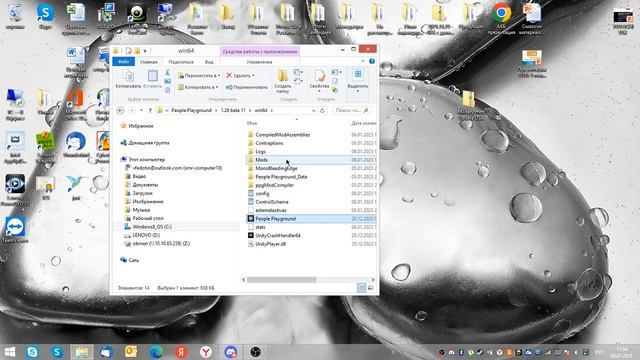Open the Windows Start button
The height and width of the screenshot is (360, 640).
(x=10, y=352)
